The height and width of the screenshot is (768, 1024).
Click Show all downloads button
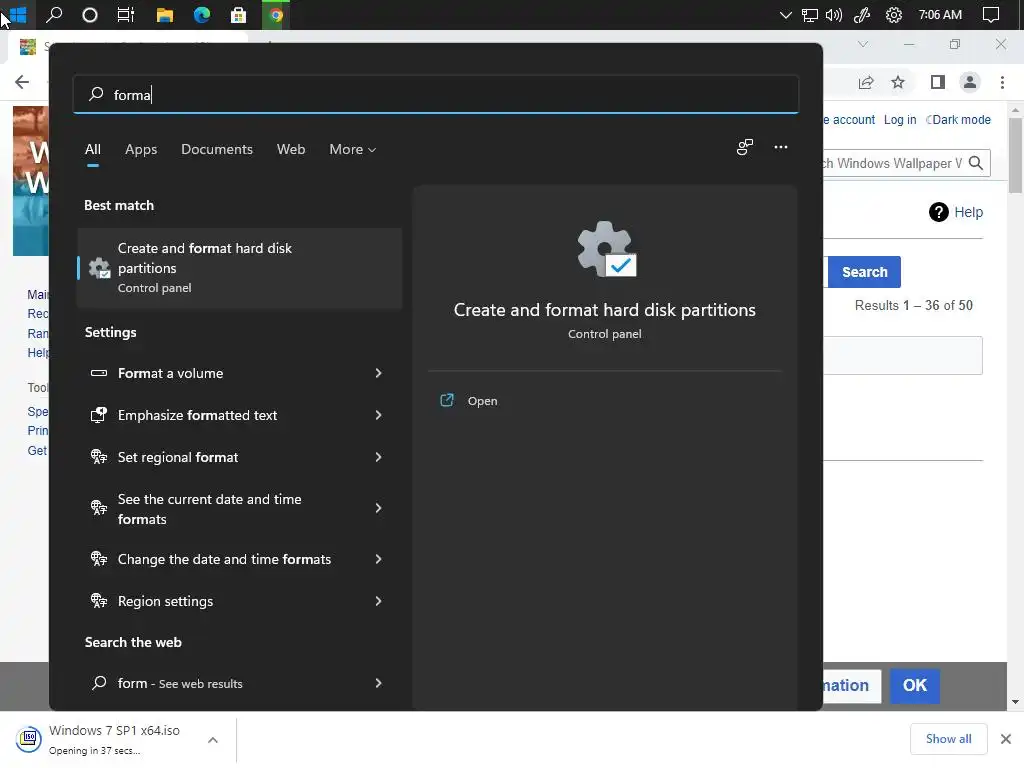[948, 739]
